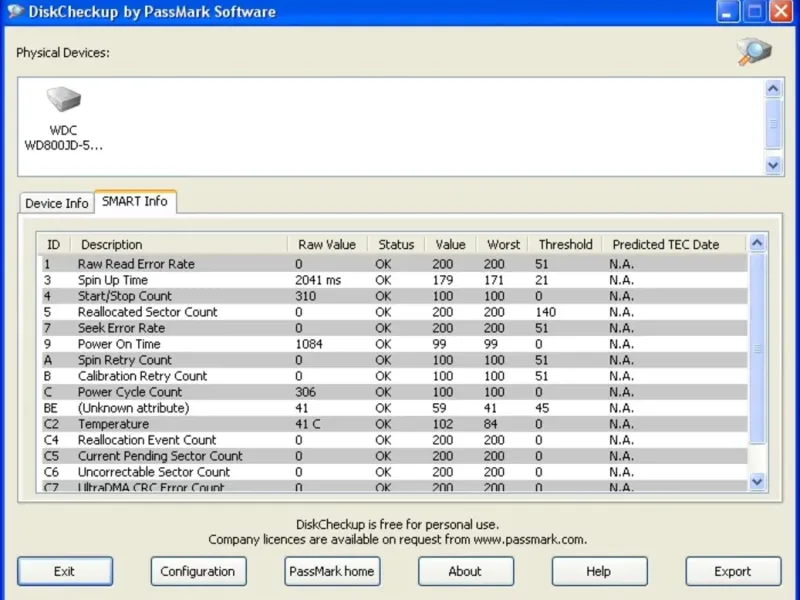Visit PassMark home button

(x=331, y=571)
